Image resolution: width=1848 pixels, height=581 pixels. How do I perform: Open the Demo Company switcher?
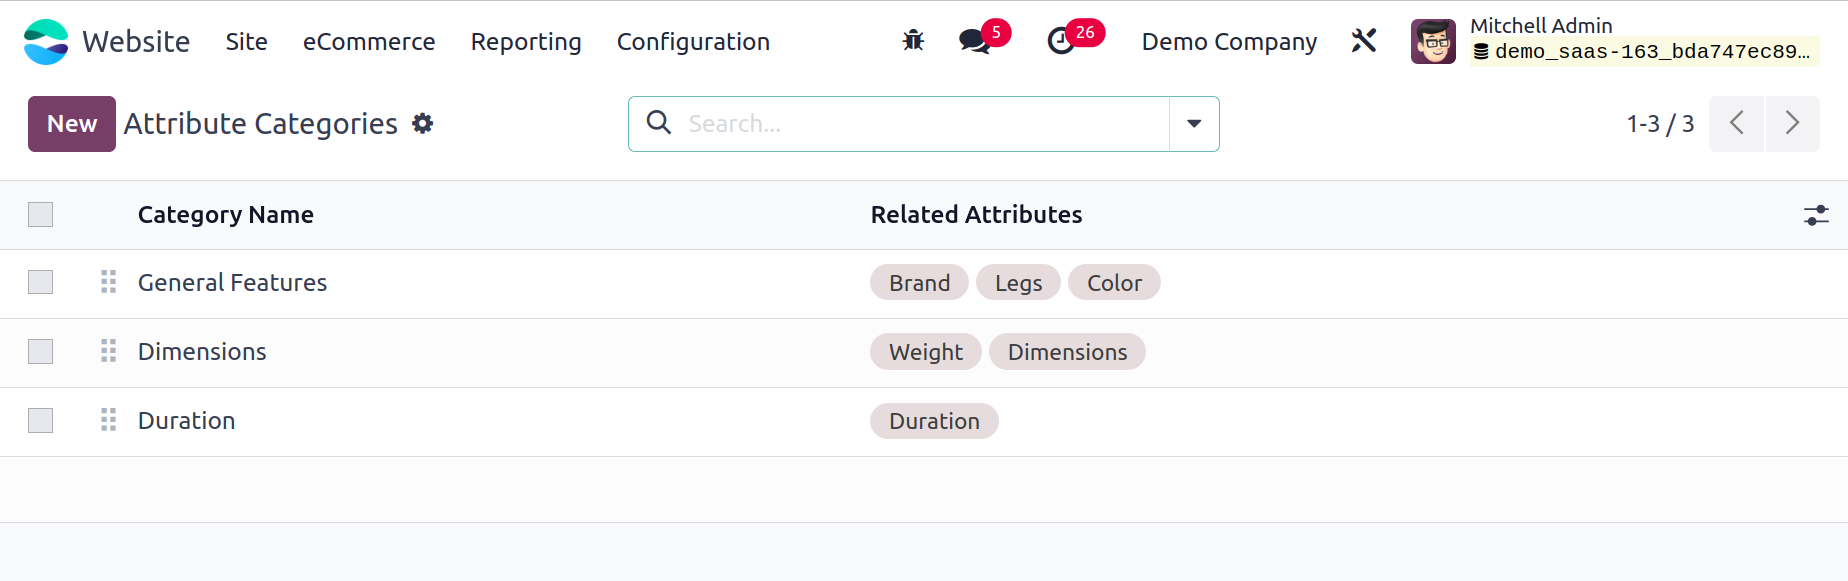[1229, 42]
